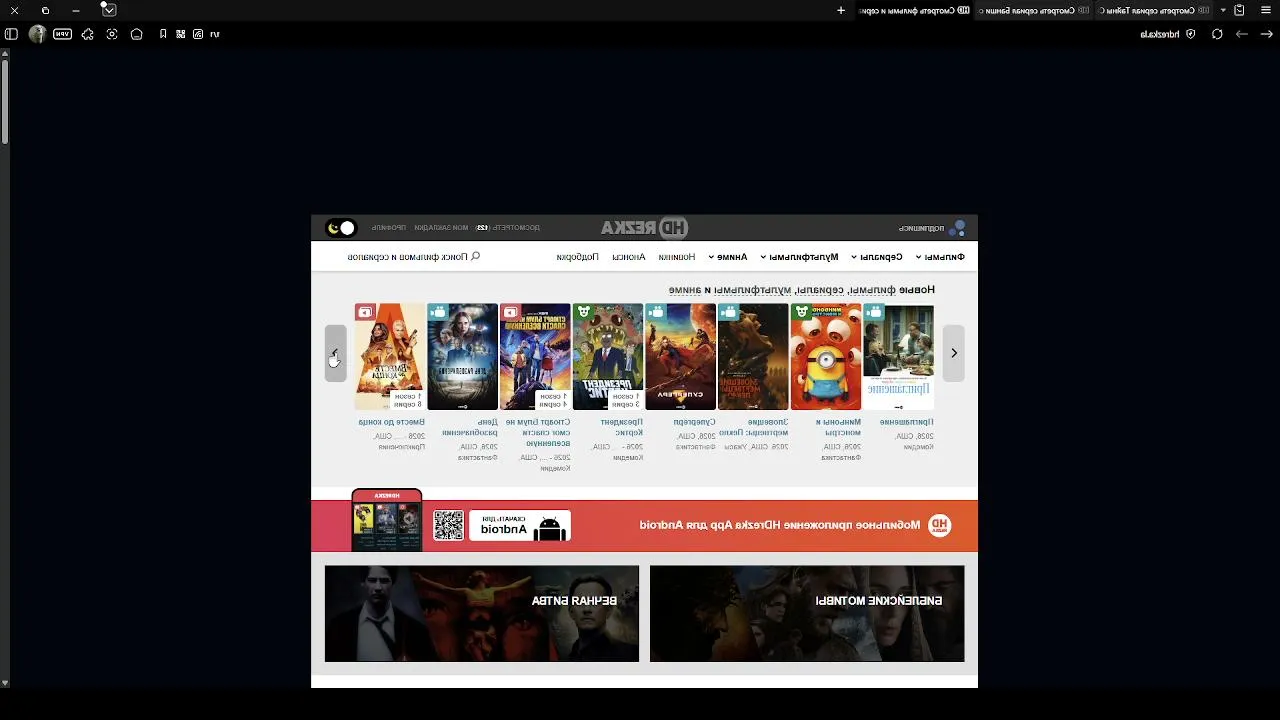Click the carousel arrow beside Приглашение poster

[x=954, y=353]
